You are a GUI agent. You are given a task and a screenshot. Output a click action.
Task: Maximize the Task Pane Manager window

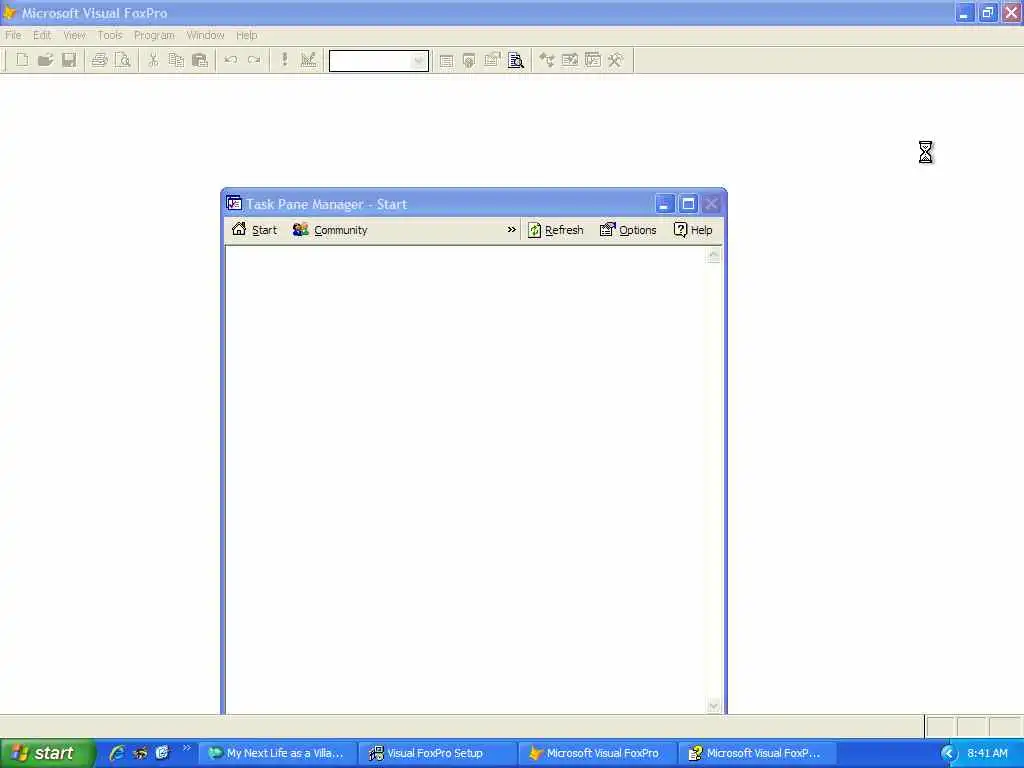(x=688, y=204)
